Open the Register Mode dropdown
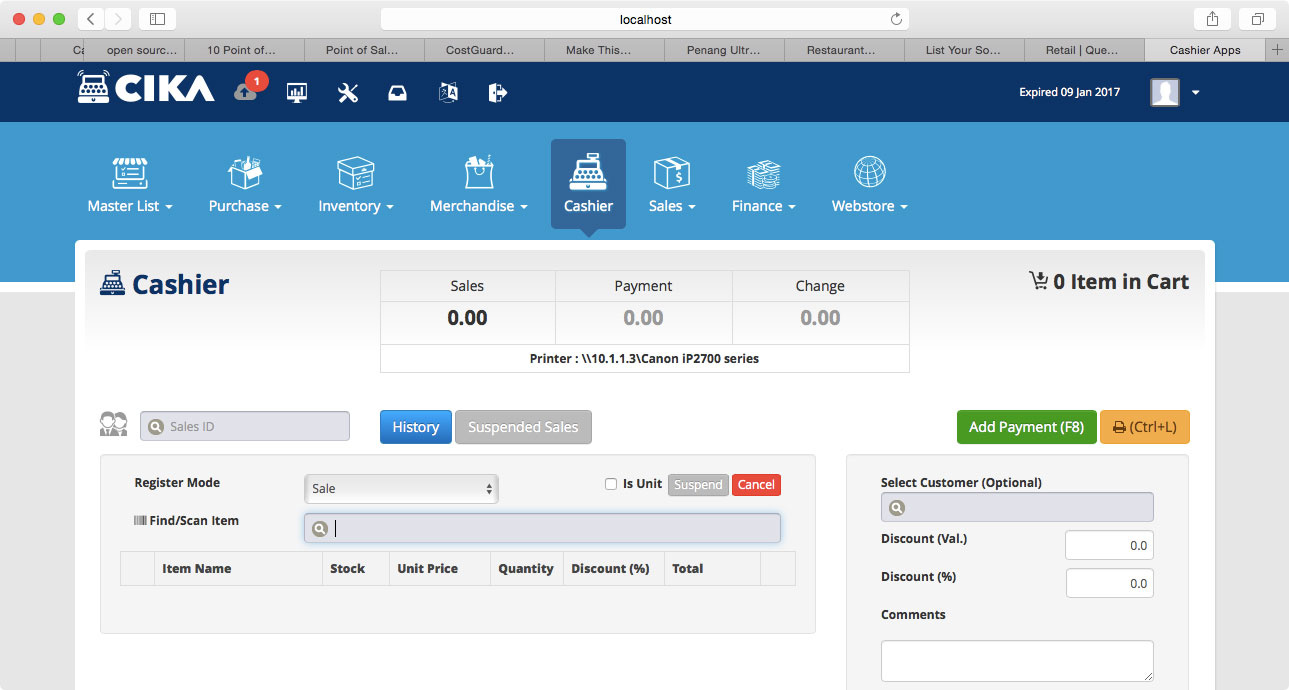Viewport: 1289px width, 690px height. coord(401,489)
